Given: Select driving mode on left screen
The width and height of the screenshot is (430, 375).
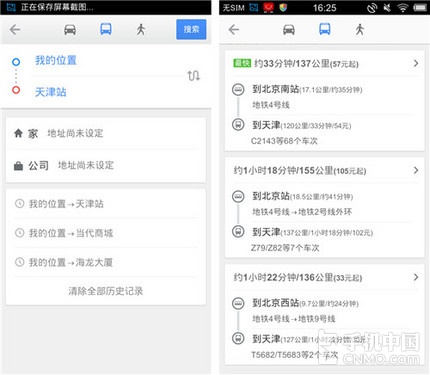Looking at the screenshot, I should (x=70, y=30).
